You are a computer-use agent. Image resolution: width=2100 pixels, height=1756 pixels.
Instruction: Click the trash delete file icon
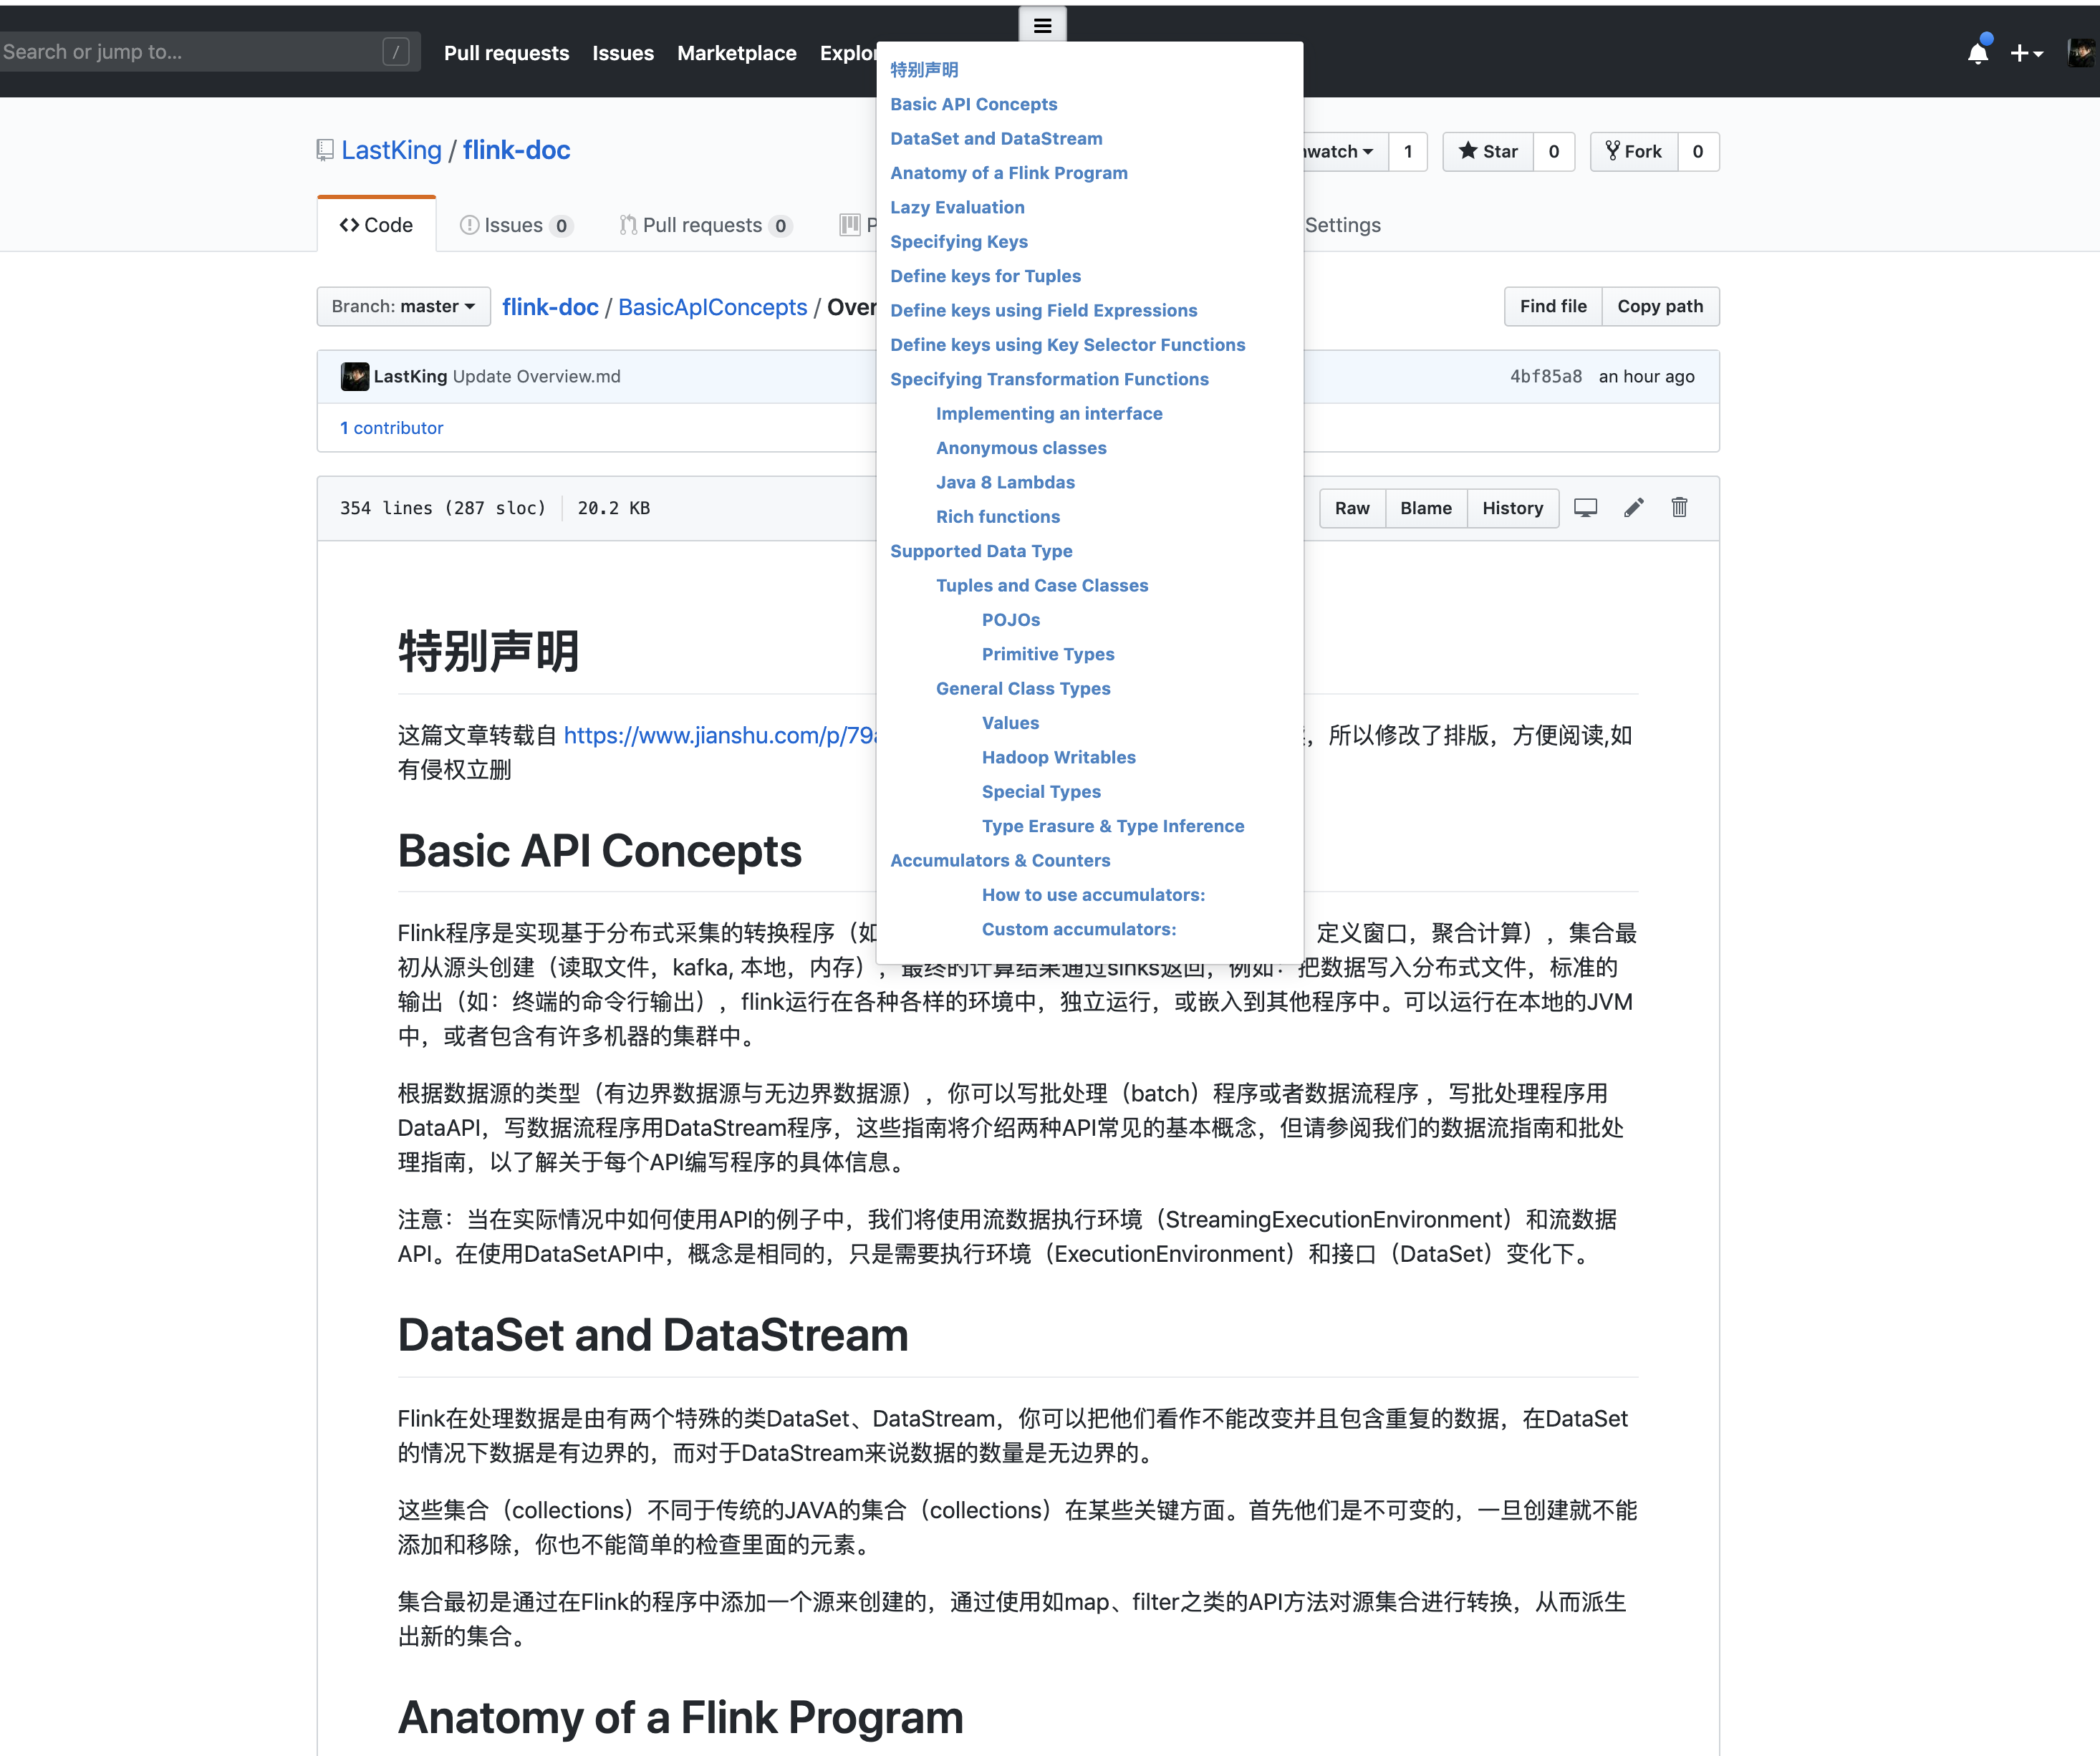1679,508
